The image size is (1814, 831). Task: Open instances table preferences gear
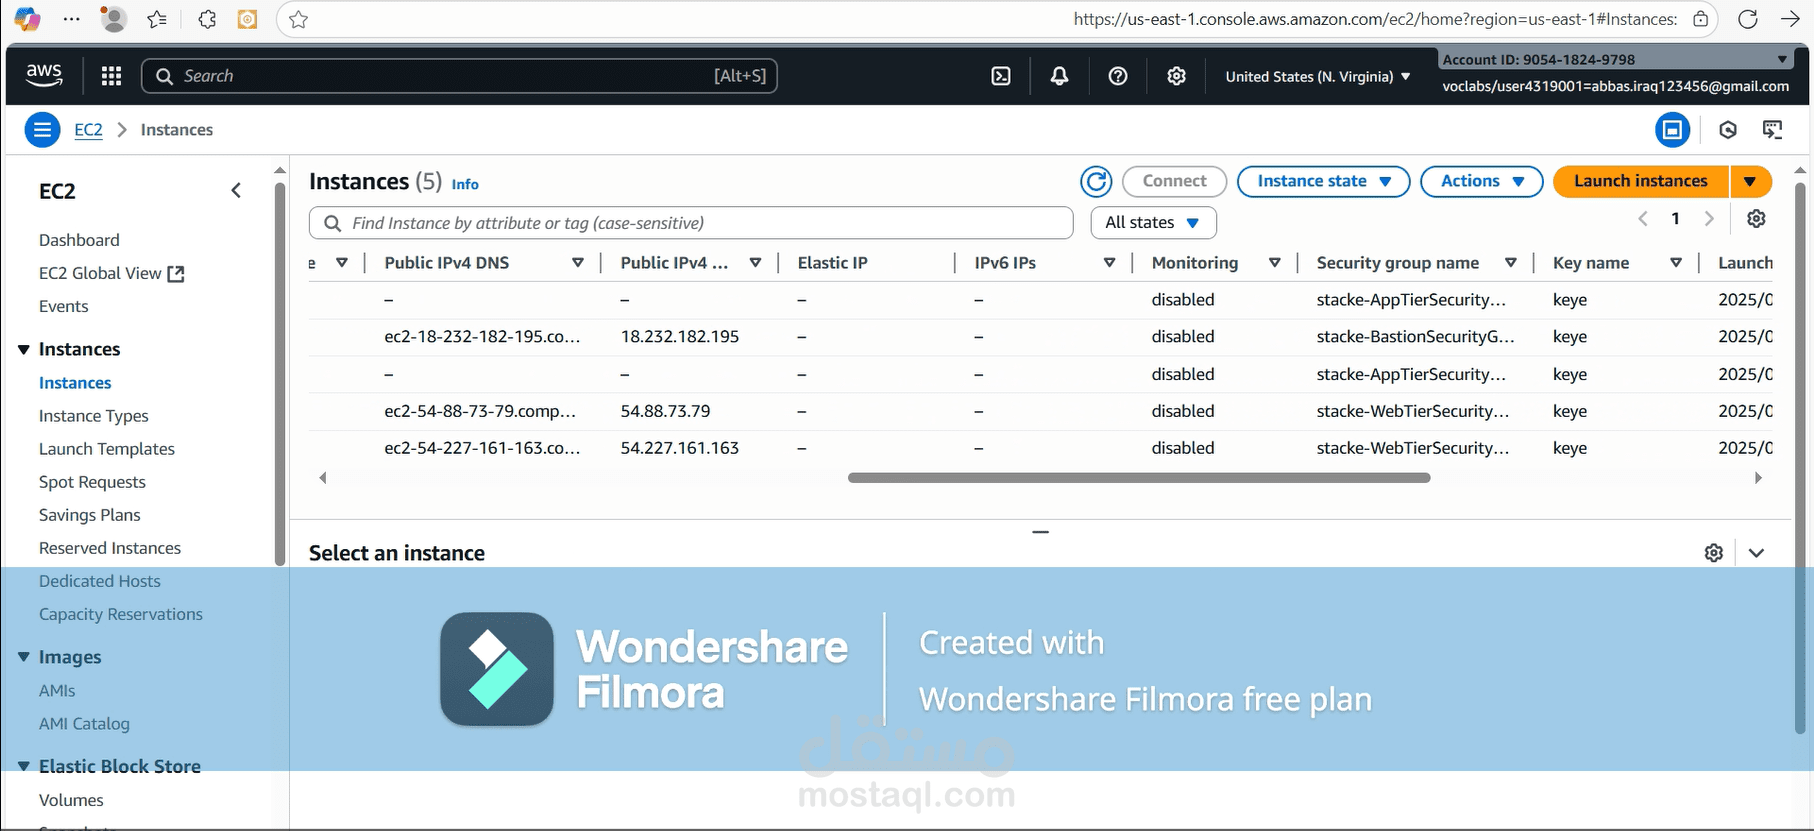1756,218
